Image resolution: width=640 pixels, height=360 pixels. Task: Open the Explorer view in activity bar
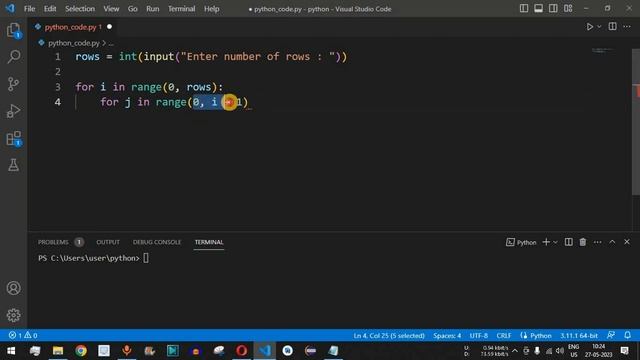pyautogui.click(x=13, y=30)
